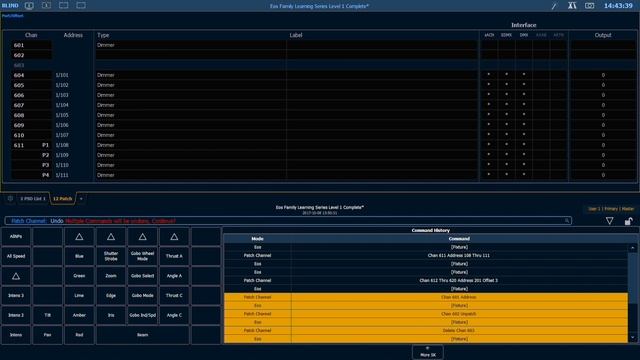640x360 pixels.
Task: Click the clock showing 14:43:39
Action: pos(618,6)
